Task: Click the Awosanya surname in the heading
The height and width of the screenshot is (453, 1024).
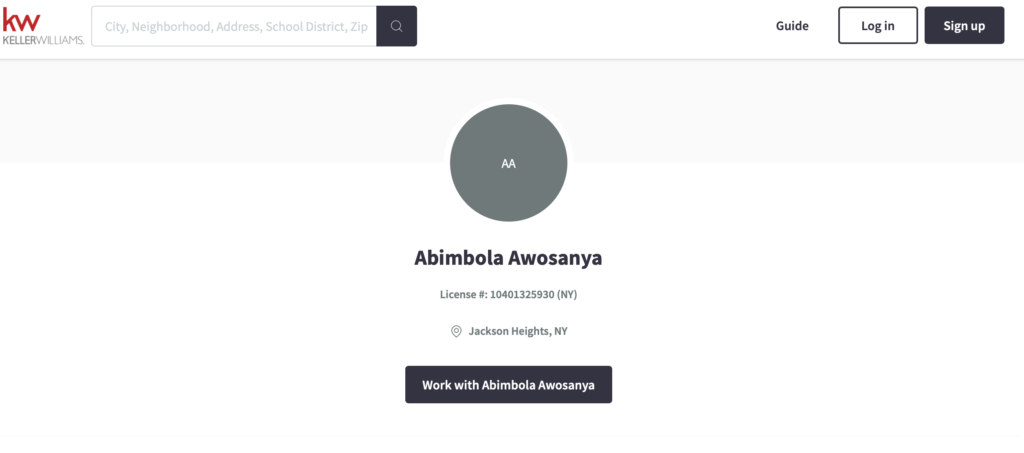Action: [x=557, y=258]
